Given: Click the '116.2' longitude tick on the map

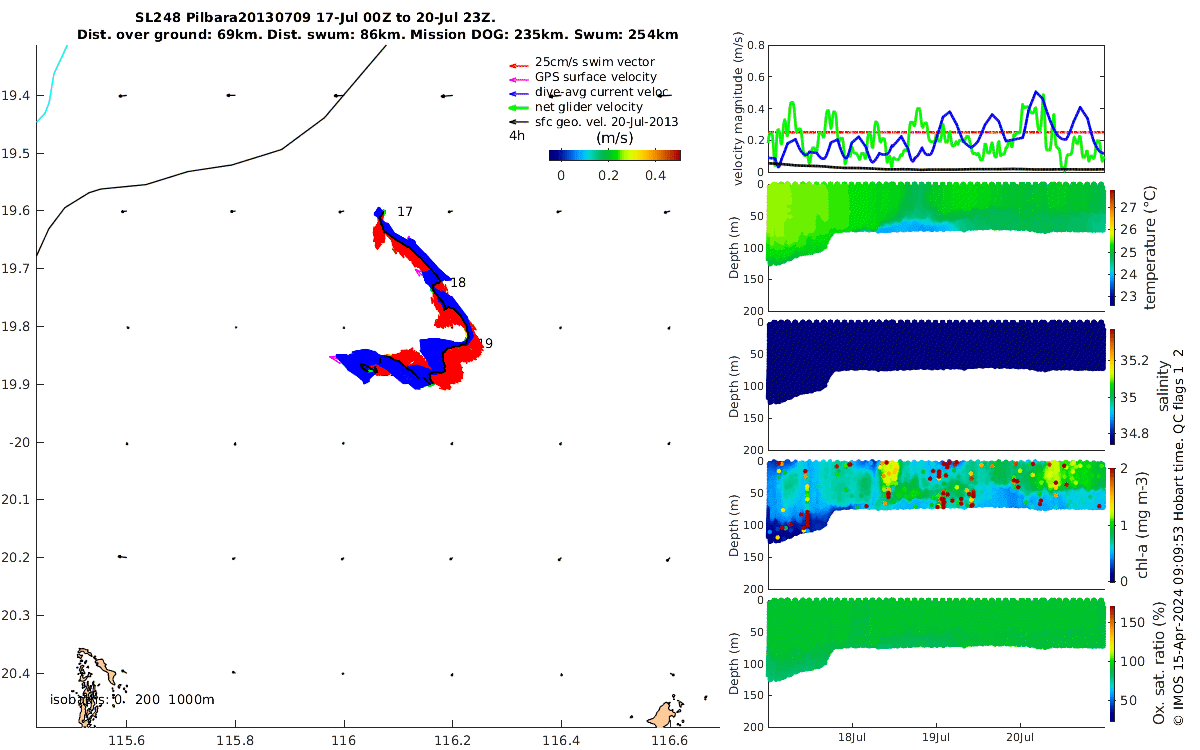Looking at the screenshot, I should tap(452, 741).
